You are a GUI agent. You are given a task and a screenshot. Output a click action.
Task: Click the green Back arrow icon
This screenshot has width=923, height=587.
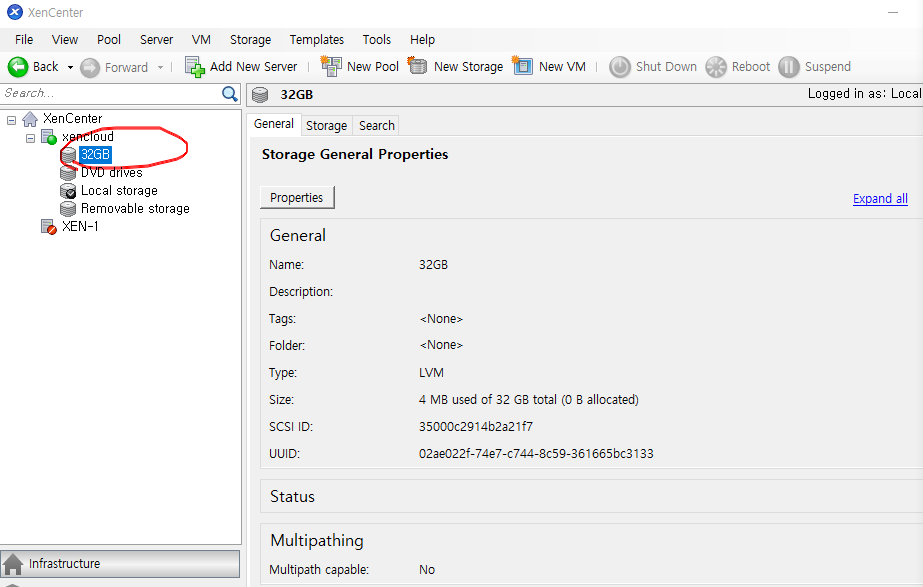[x=18, y=67]
